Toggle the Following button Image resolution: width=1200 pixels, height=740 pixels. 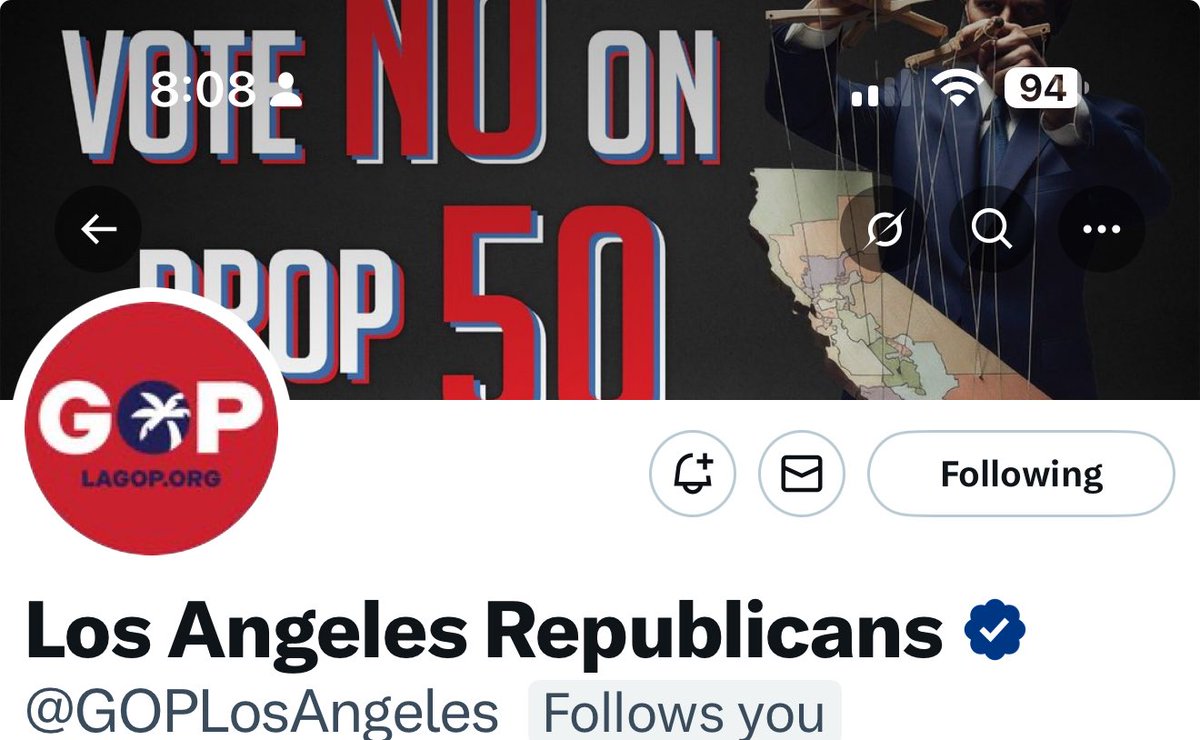coord(1021,473)
